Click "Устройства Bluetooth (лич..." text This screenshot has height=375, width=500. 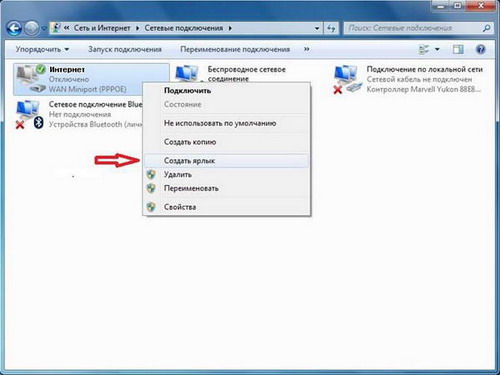tap(95, 124)
